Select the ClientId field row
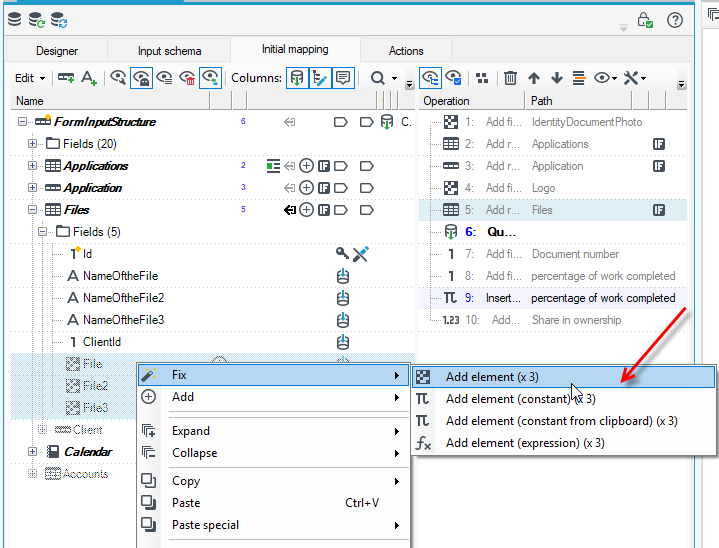Viewport: 719px width, 548px height. 213,342
